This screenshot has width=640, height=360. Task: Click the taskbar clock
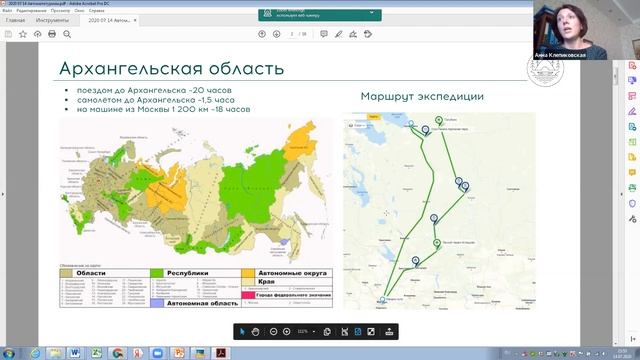point(622,353)
